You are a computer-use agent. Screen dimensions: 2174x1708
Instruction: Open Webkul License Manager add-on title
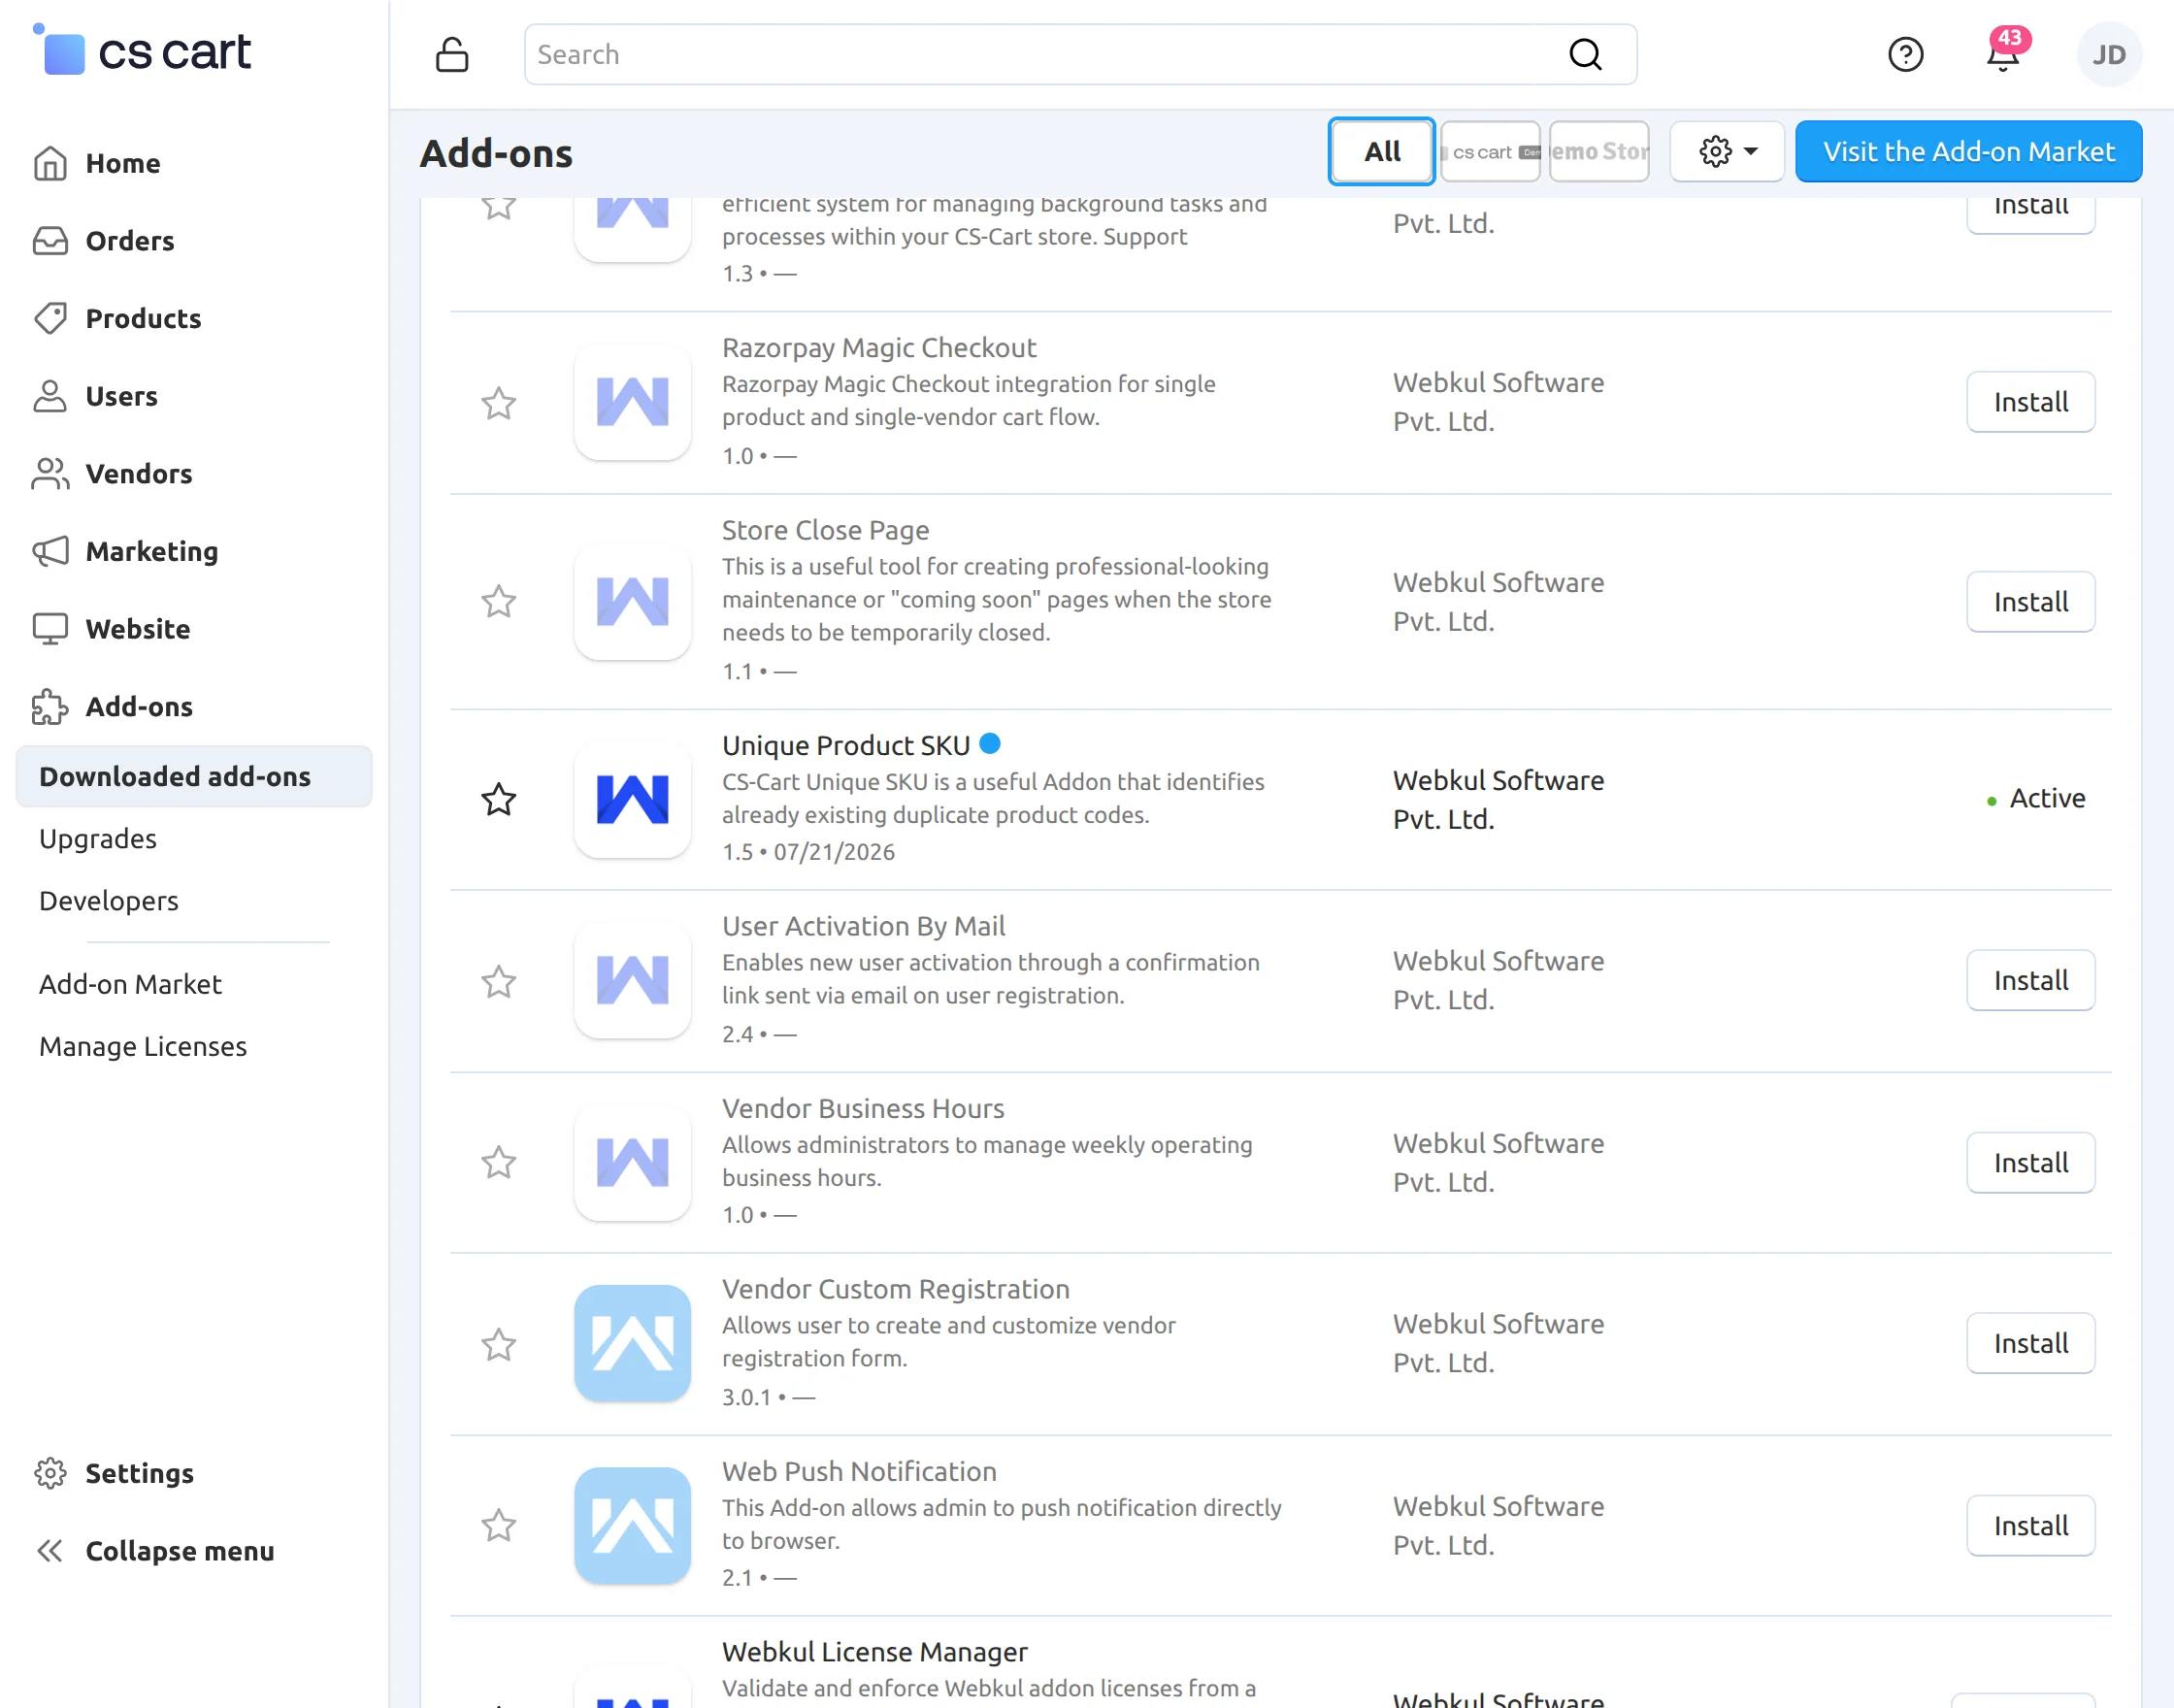click(x=875, y=1652)
